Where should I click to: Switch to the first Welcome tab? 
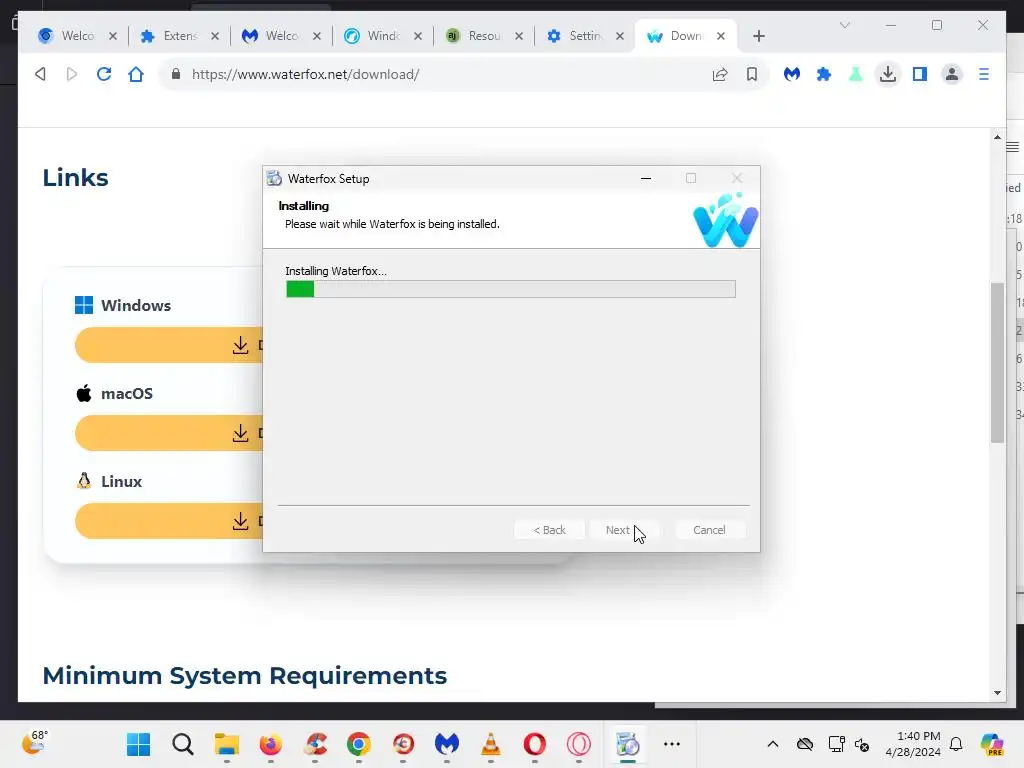pyautogui.click(x=78, y=36)
